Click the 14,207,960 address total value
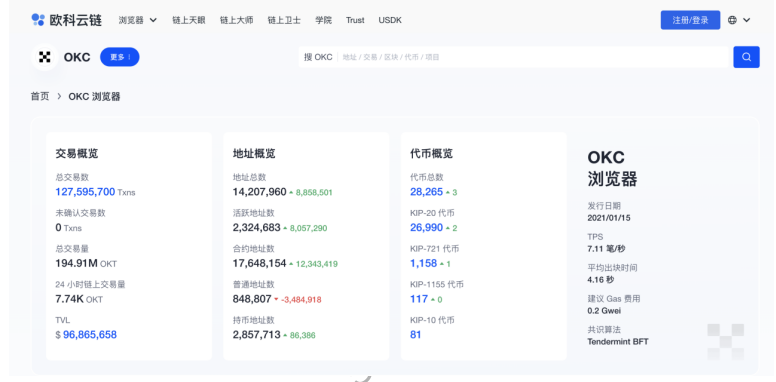Image resolution: width=776 pixels, height=382 pixels. click(259, 192)
